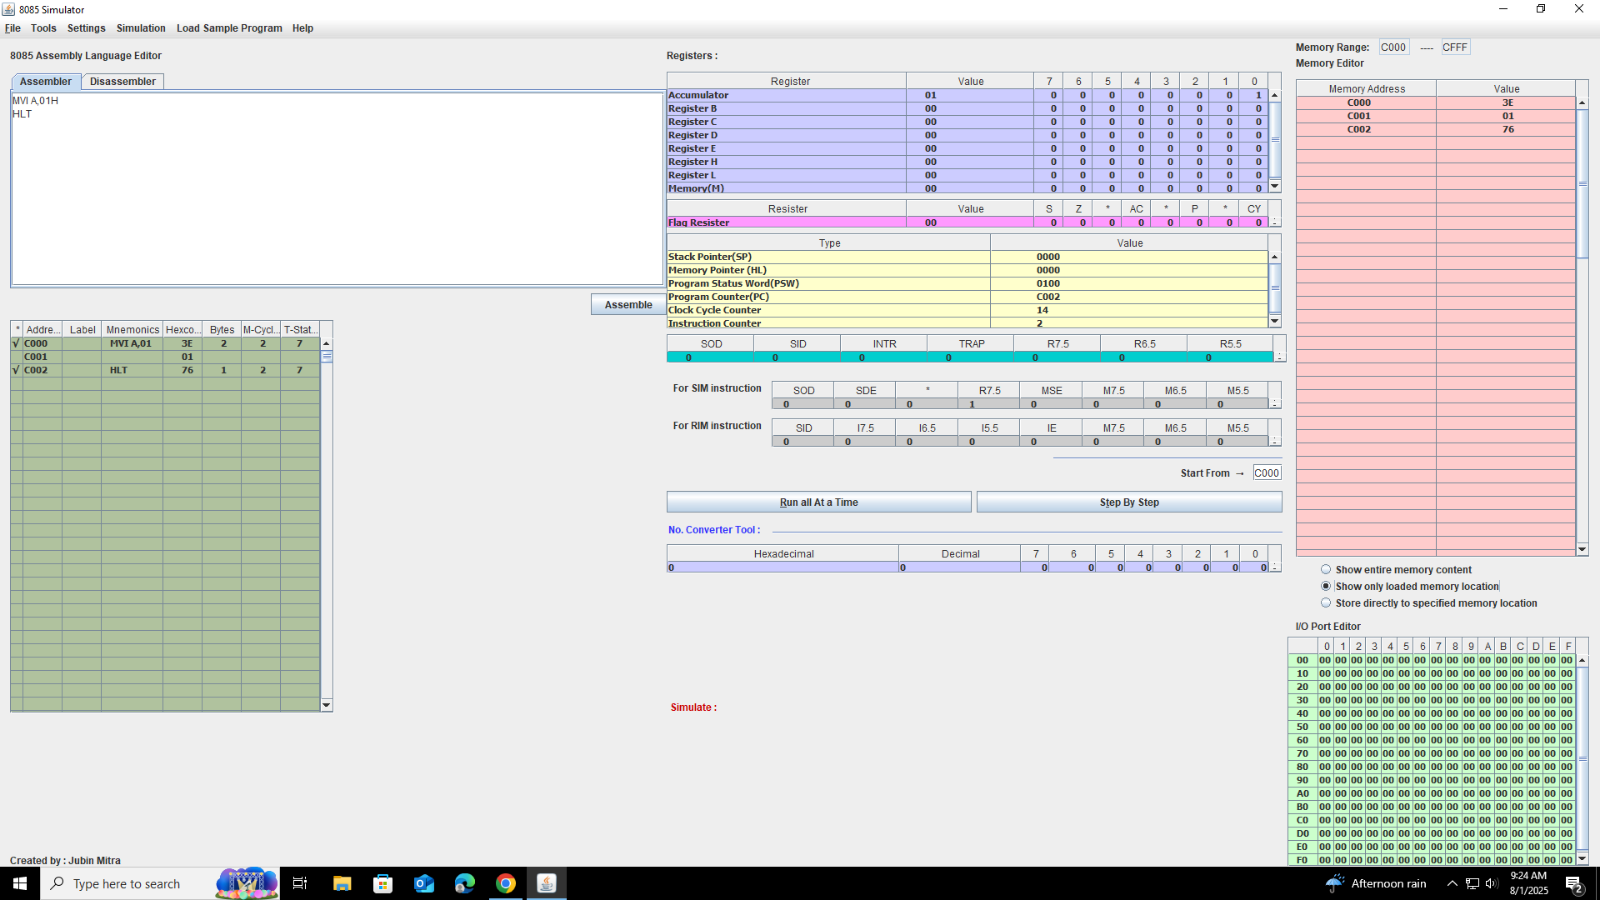The width and height of the screenshot is (1600, 900).
Task: Toggle breakpoint checkbox for address C000 row
Action: coord(16,343)
